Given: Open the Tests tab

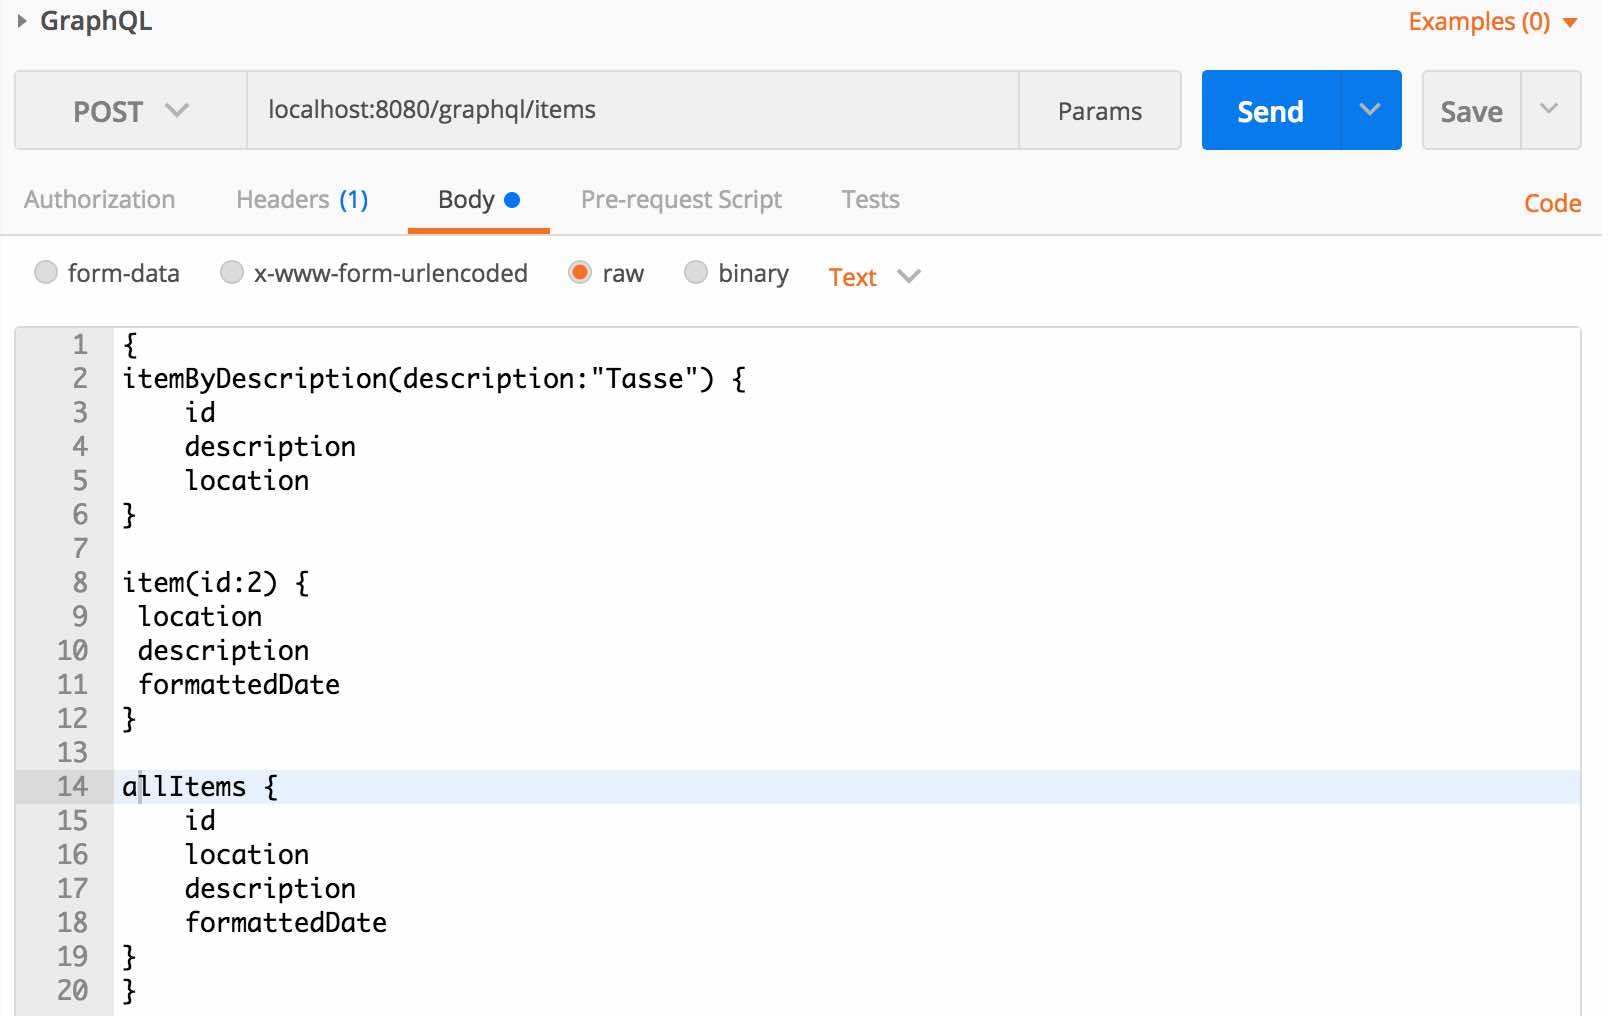Looking at the screenshot, I should click(x=870, y=200).
